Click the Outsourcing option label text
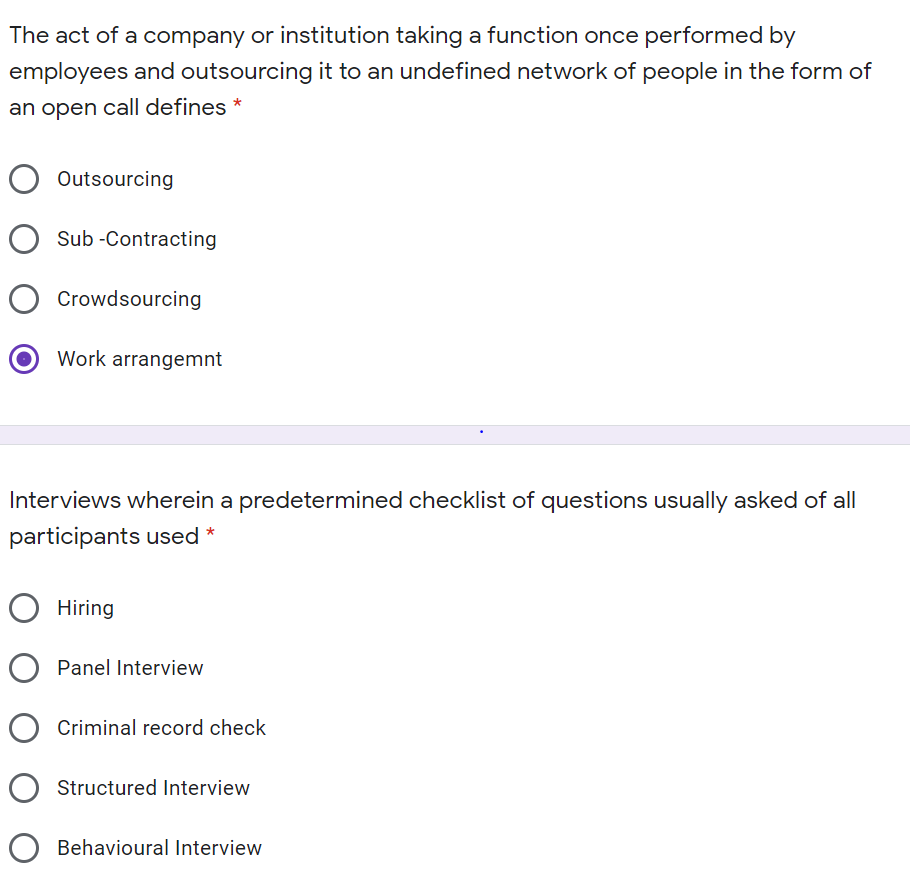Image resolution: width=910 pixels, height=875 pixels. [115, 179]
